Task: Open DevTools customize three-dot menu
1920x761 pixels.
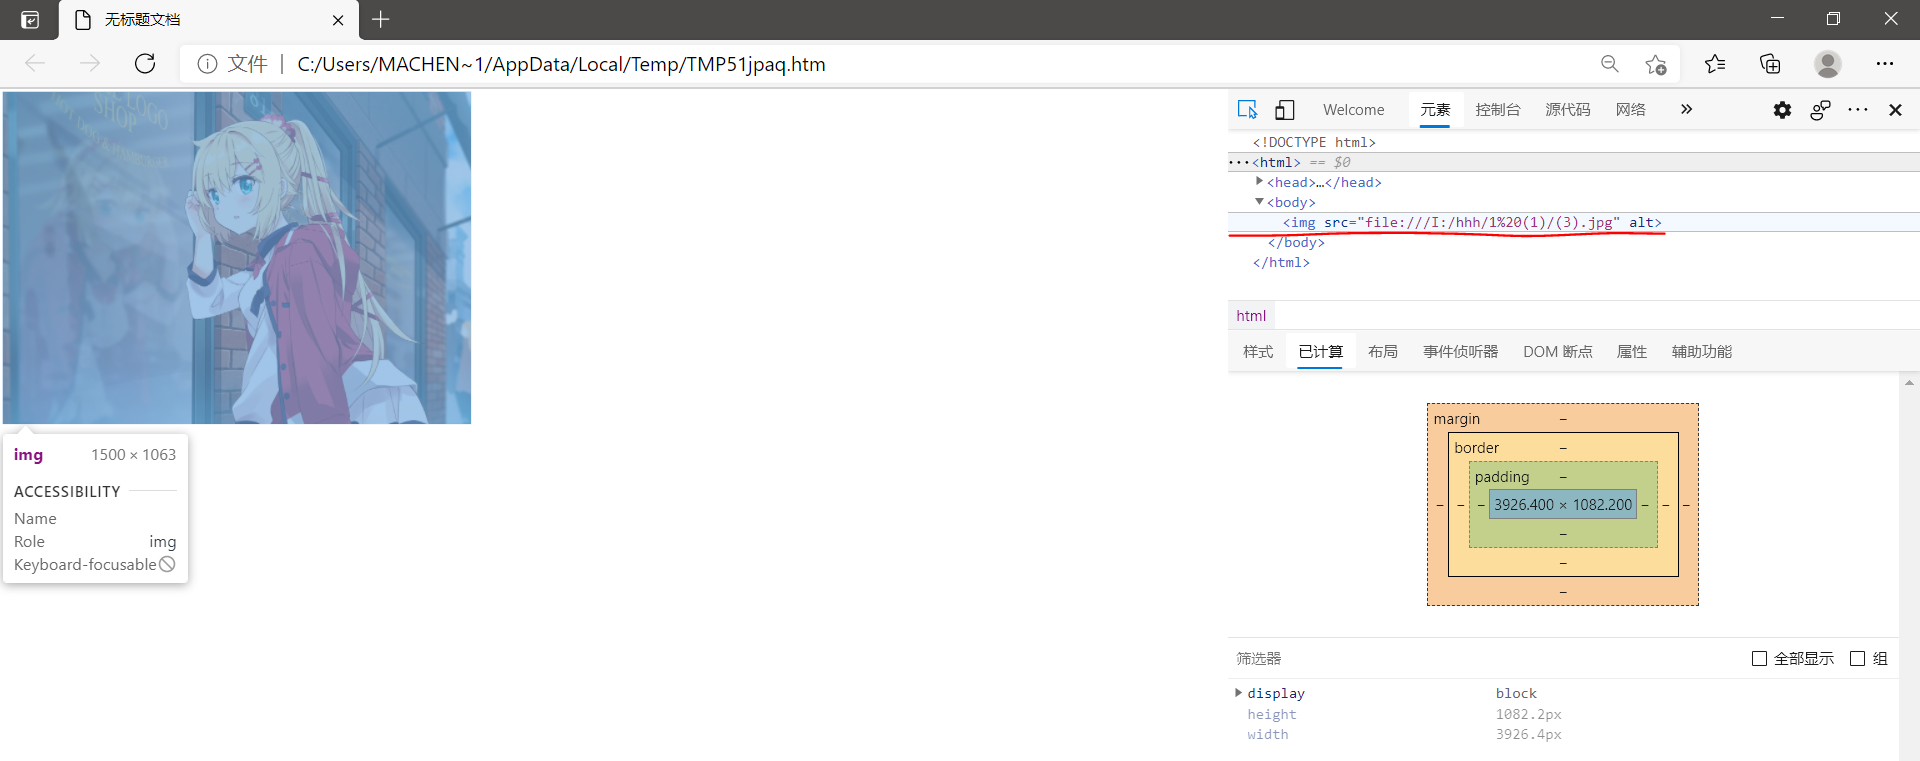Action: [1858, 110]
